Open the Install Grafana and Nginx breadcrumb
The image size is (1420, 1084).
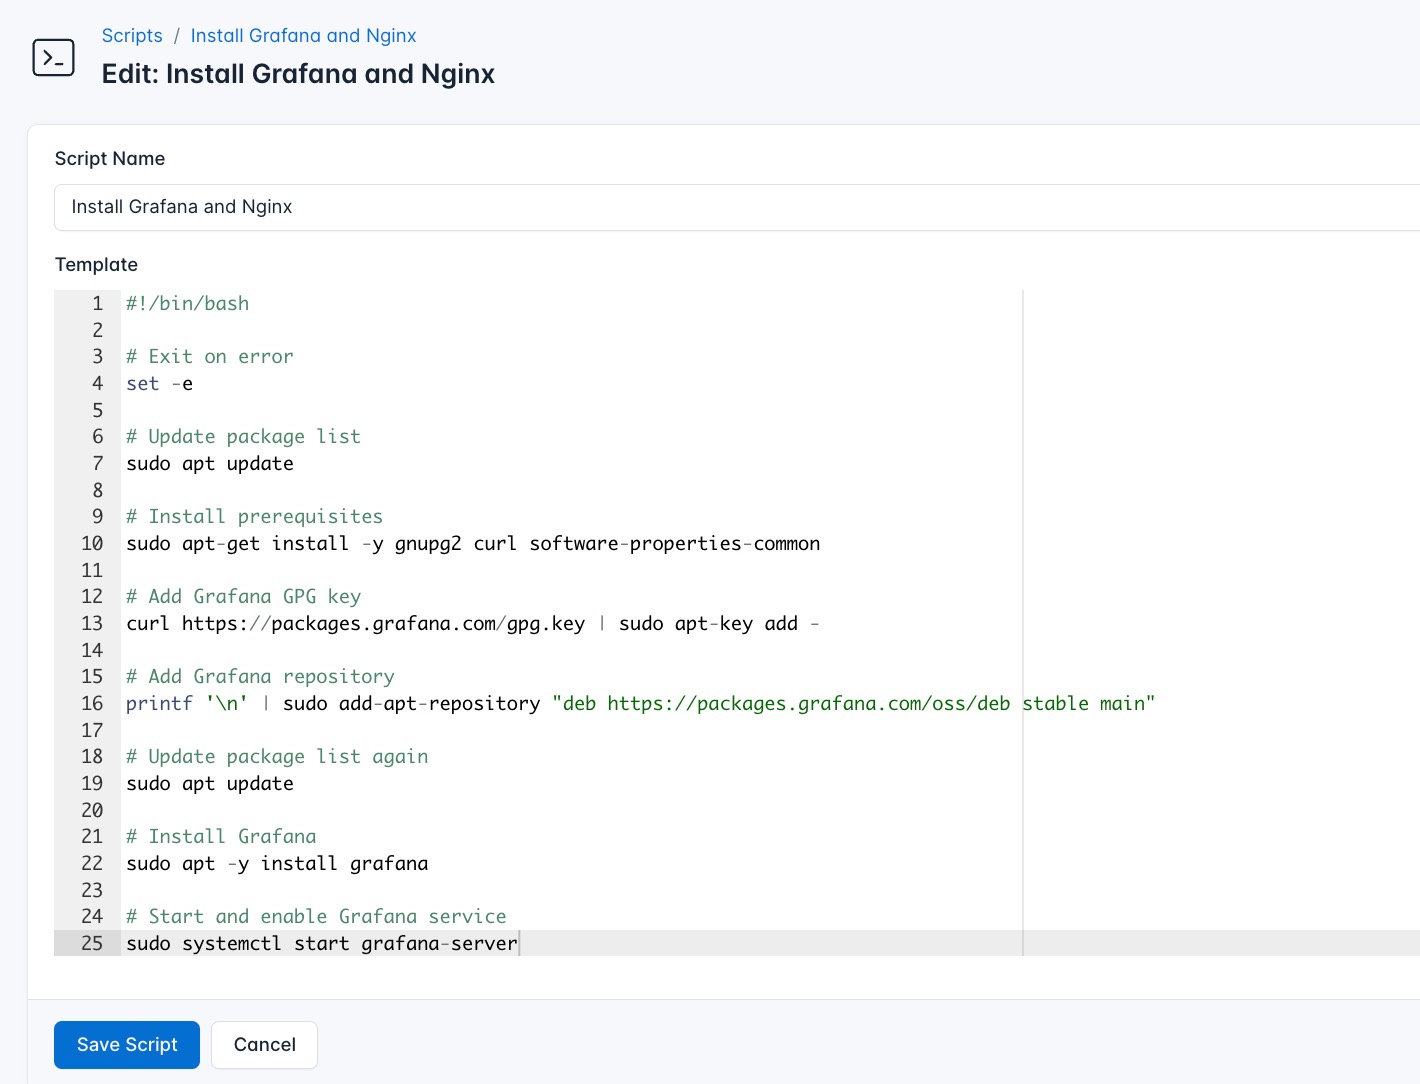pyautogui.click(x=303, y=35)
